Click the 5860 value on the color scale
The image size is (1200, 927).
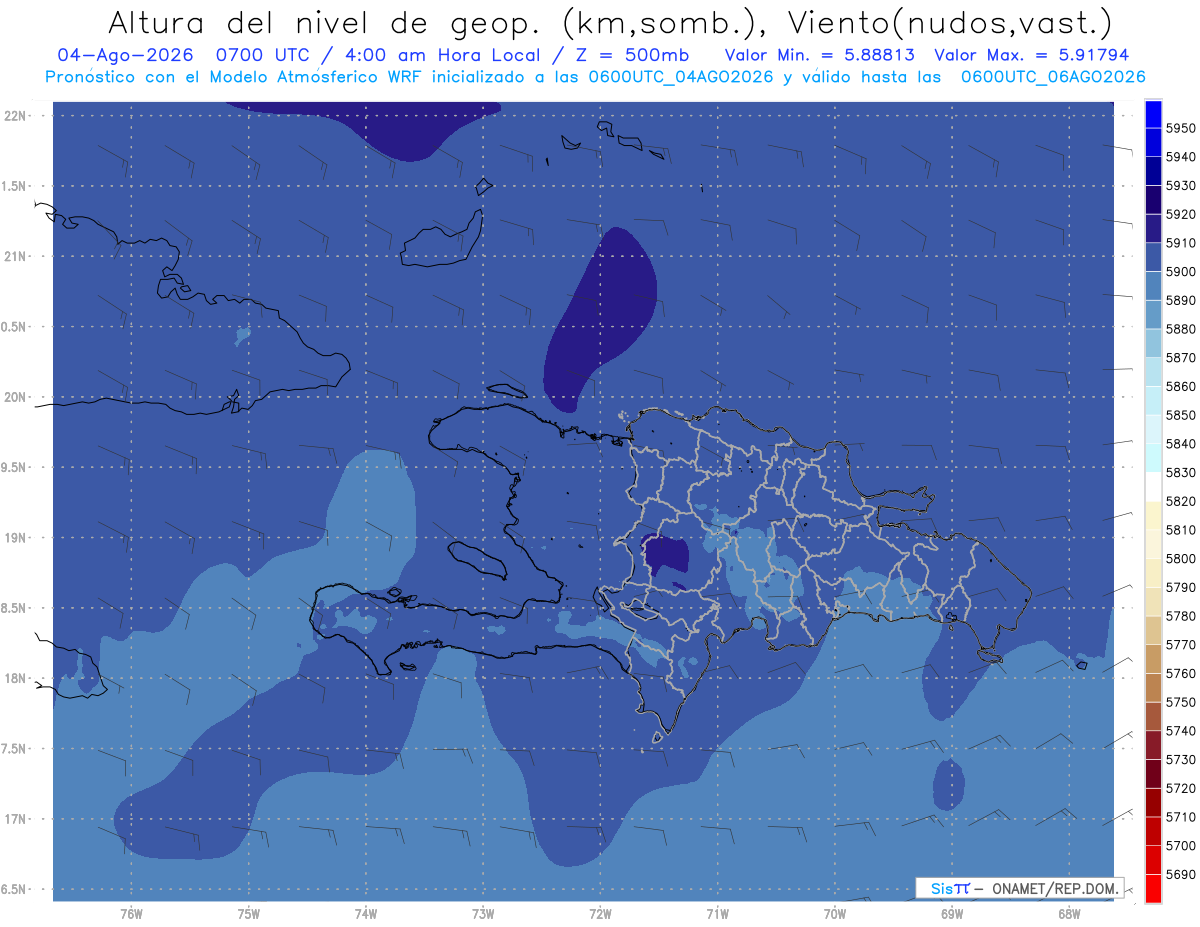[1181, 386]
